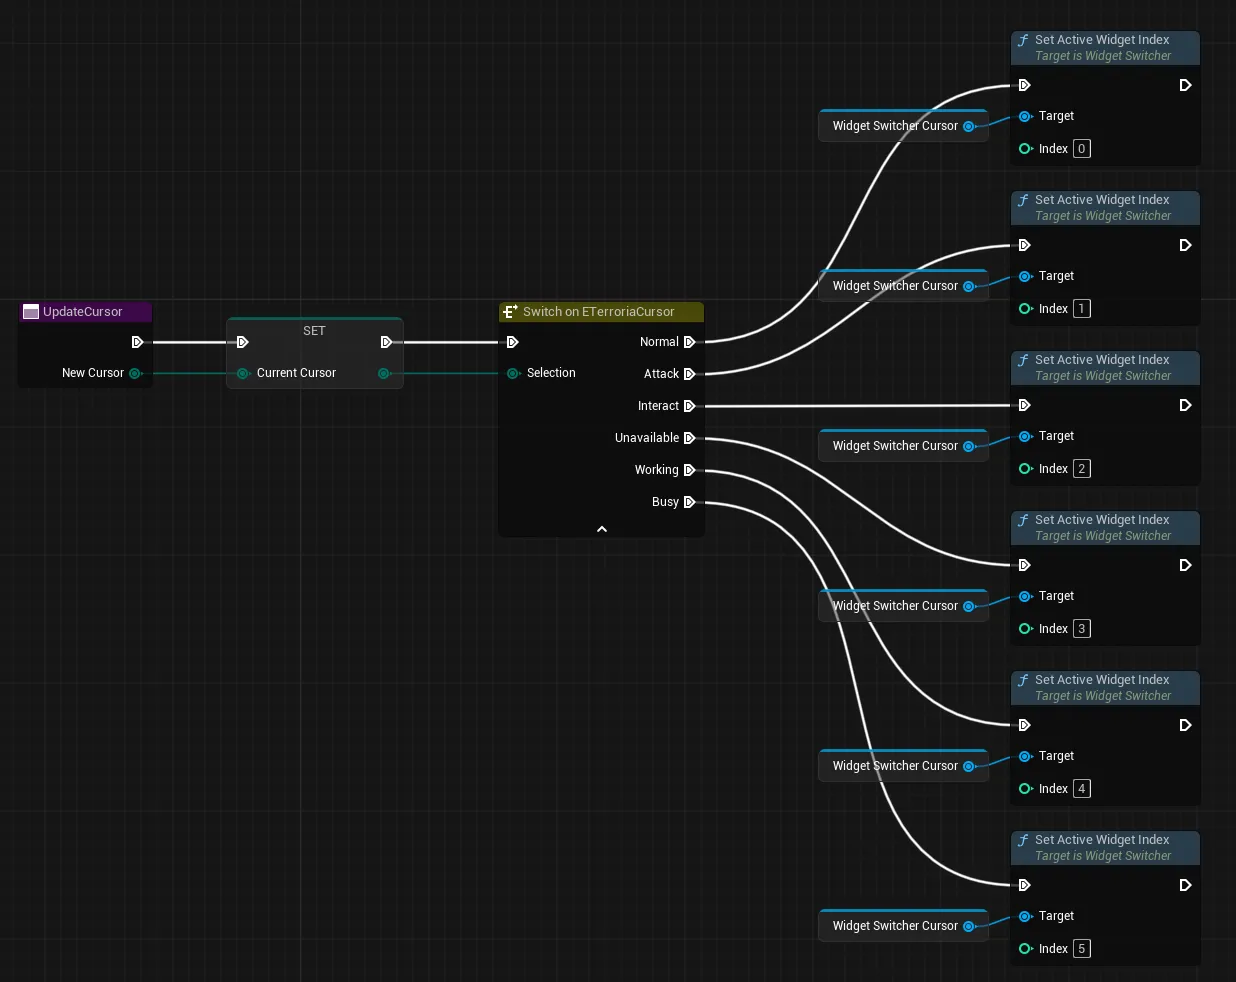
Task: Select Widget Switcher Cursor variable feeding Index 2
Action: click(x=903, y=446)
